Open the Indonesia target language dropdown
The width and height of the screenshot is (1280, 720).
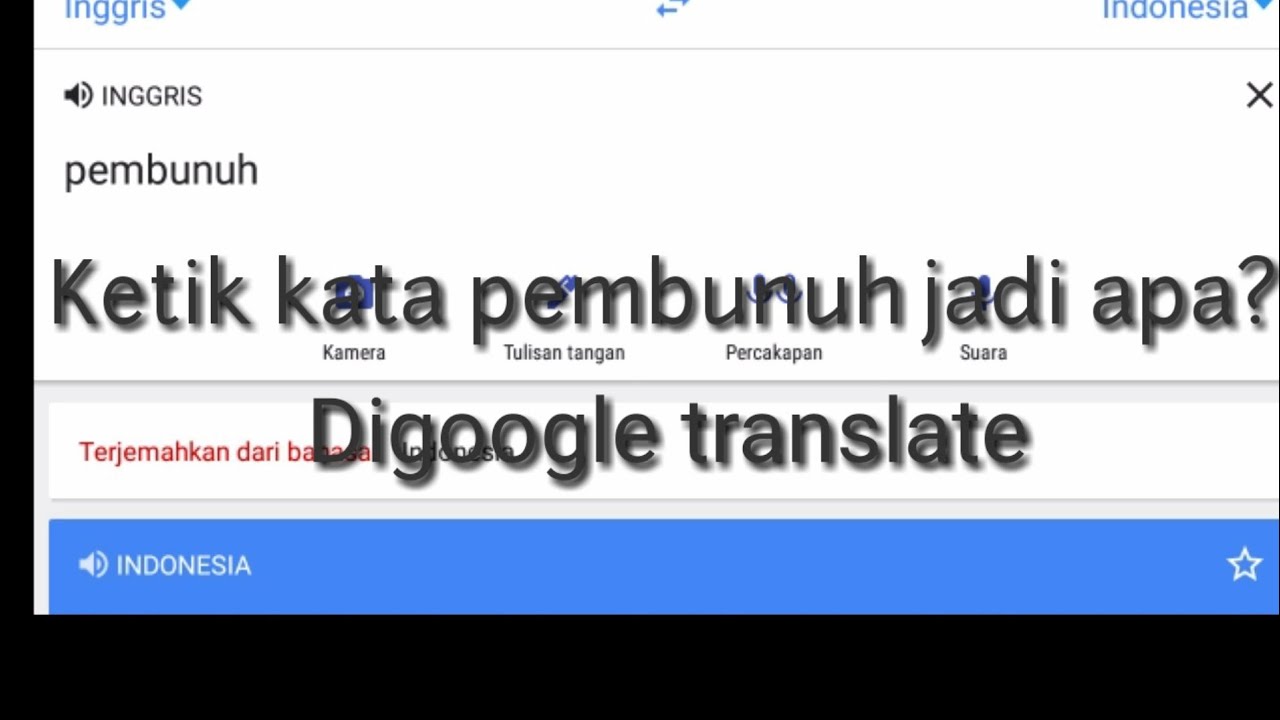coord(1189,9)
